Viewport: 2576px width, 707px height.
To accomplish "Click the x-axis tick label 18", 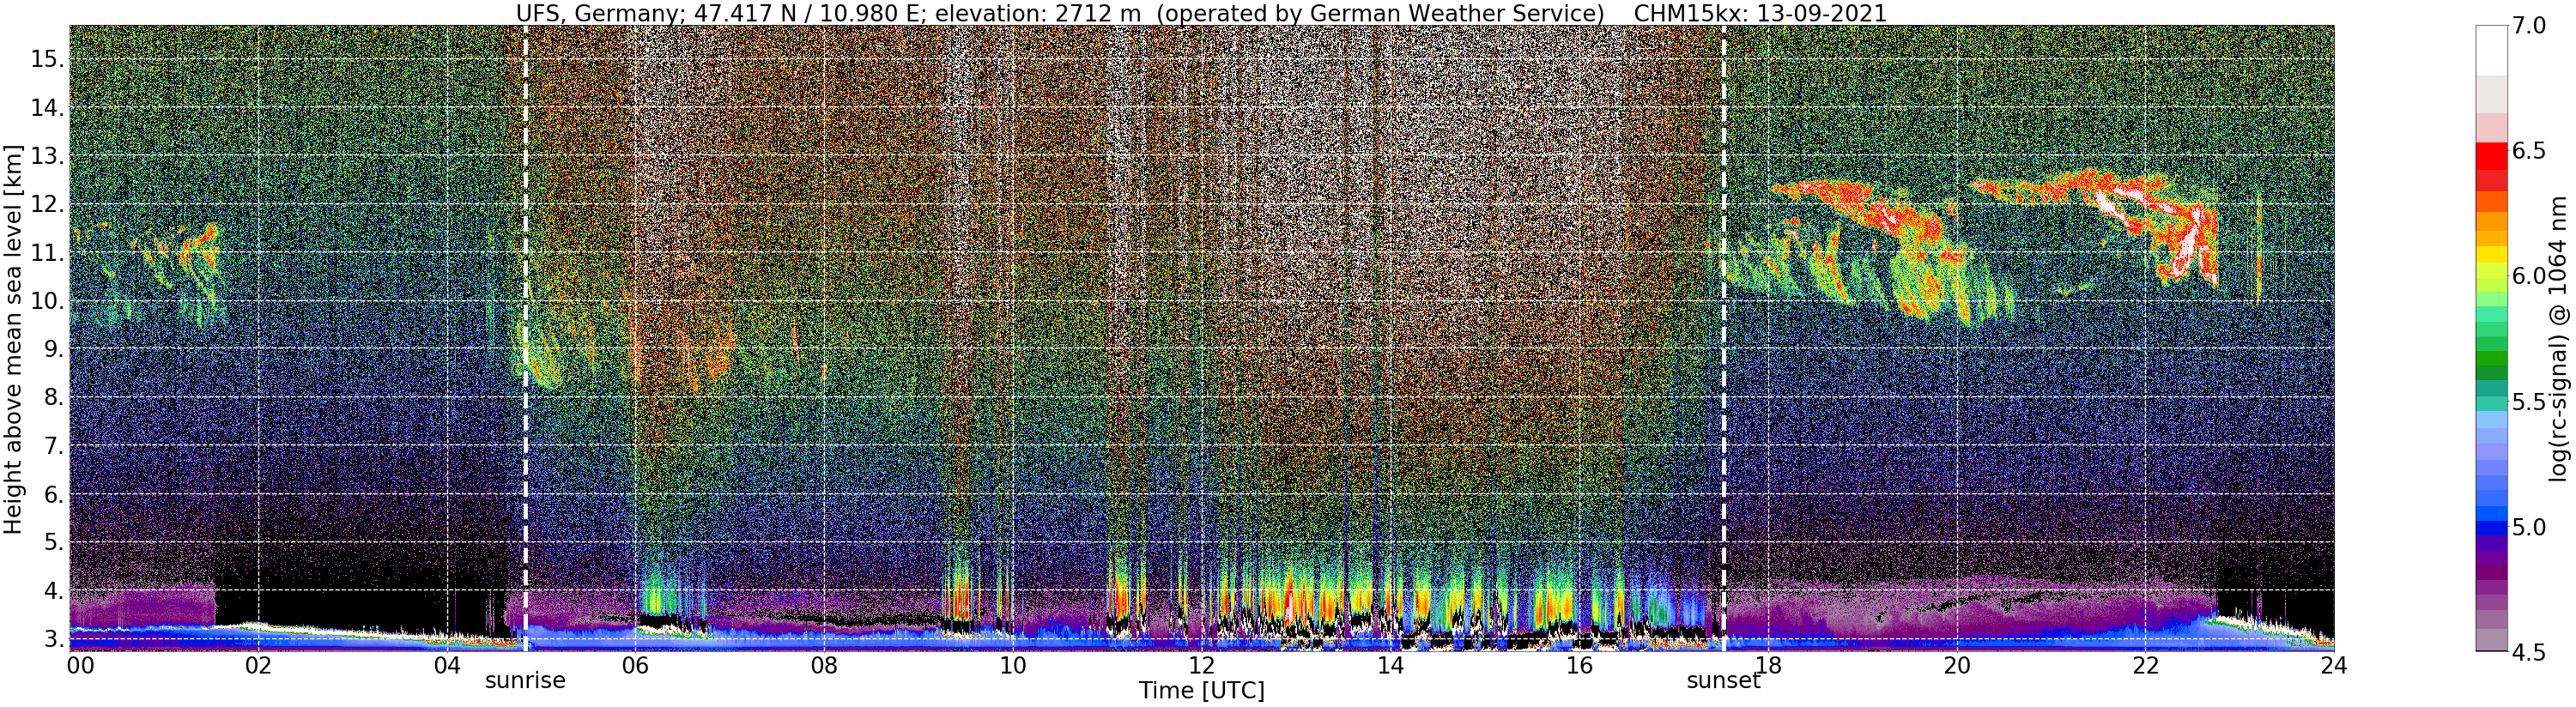I will point(1768,665).
